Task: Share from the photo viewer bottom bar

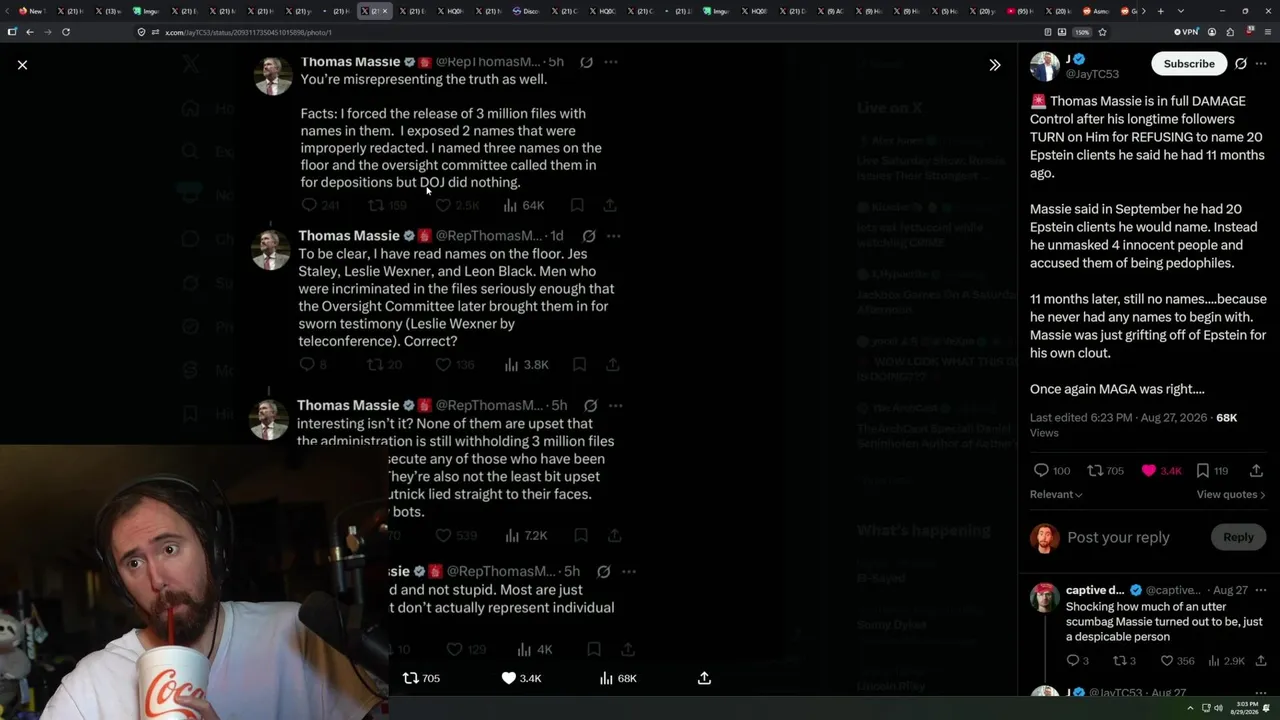Action: 704,678
